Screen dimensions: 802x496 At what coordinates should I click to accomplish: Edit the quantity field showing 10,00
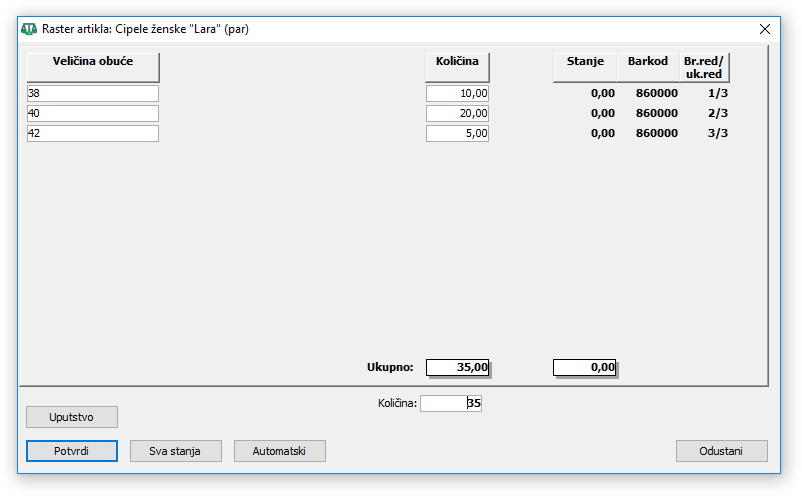457,93
